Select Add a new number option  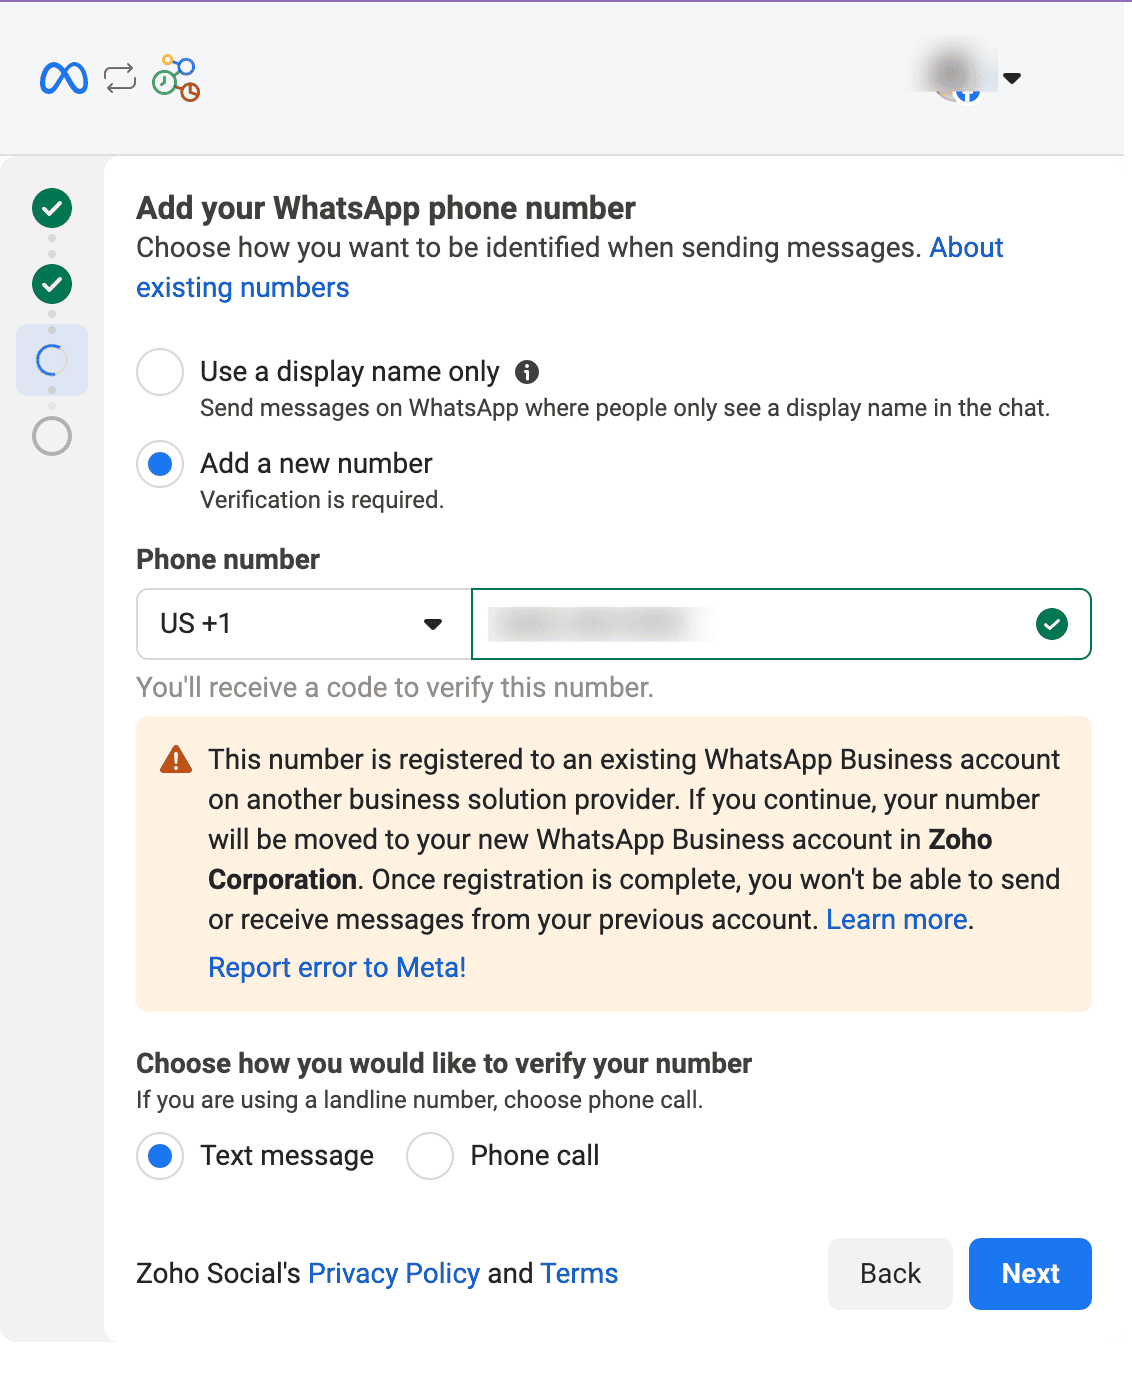(x=160, y=464)
